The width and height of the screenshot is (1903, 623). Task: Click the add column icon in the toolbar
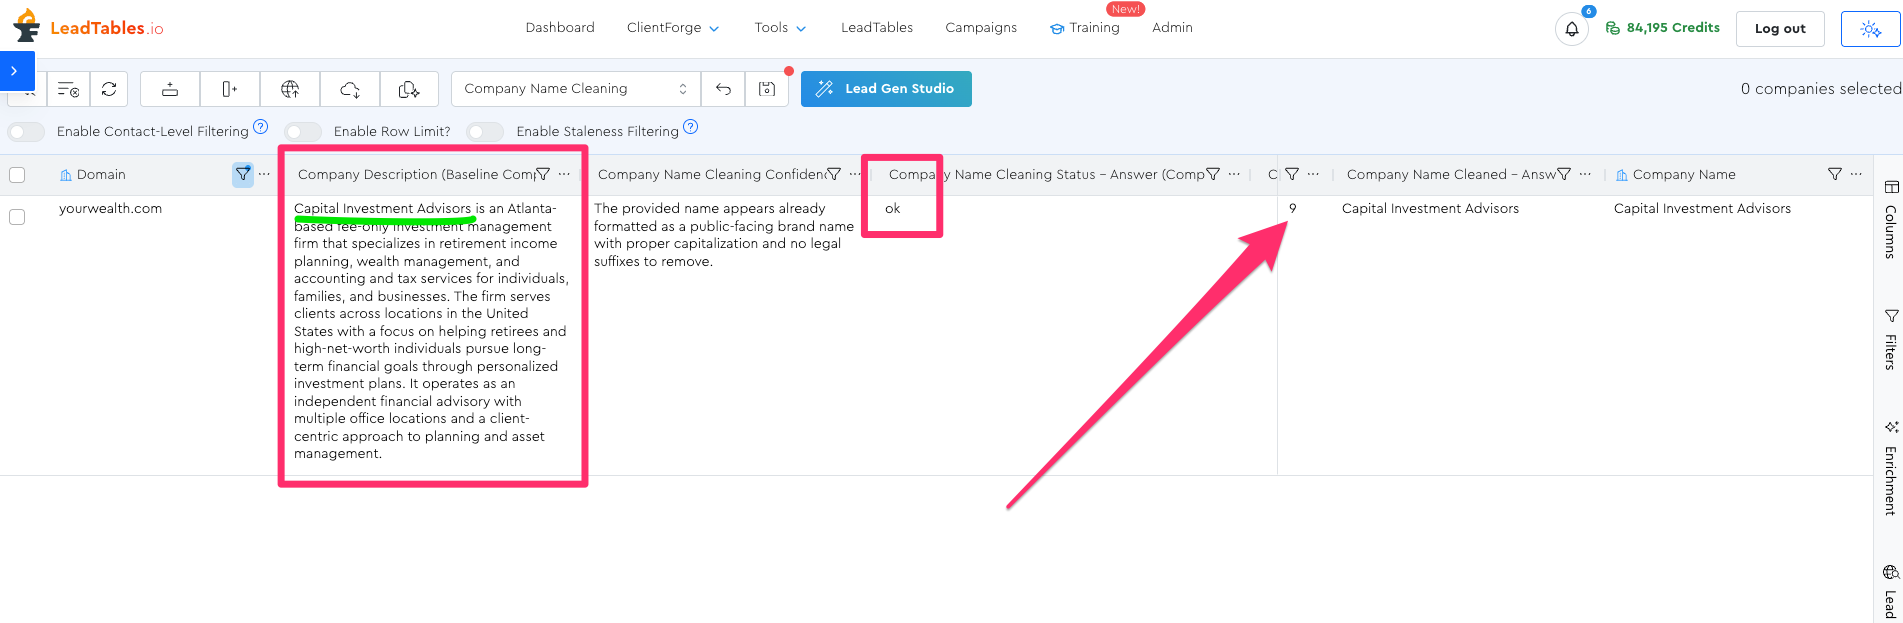coord(229,89)
